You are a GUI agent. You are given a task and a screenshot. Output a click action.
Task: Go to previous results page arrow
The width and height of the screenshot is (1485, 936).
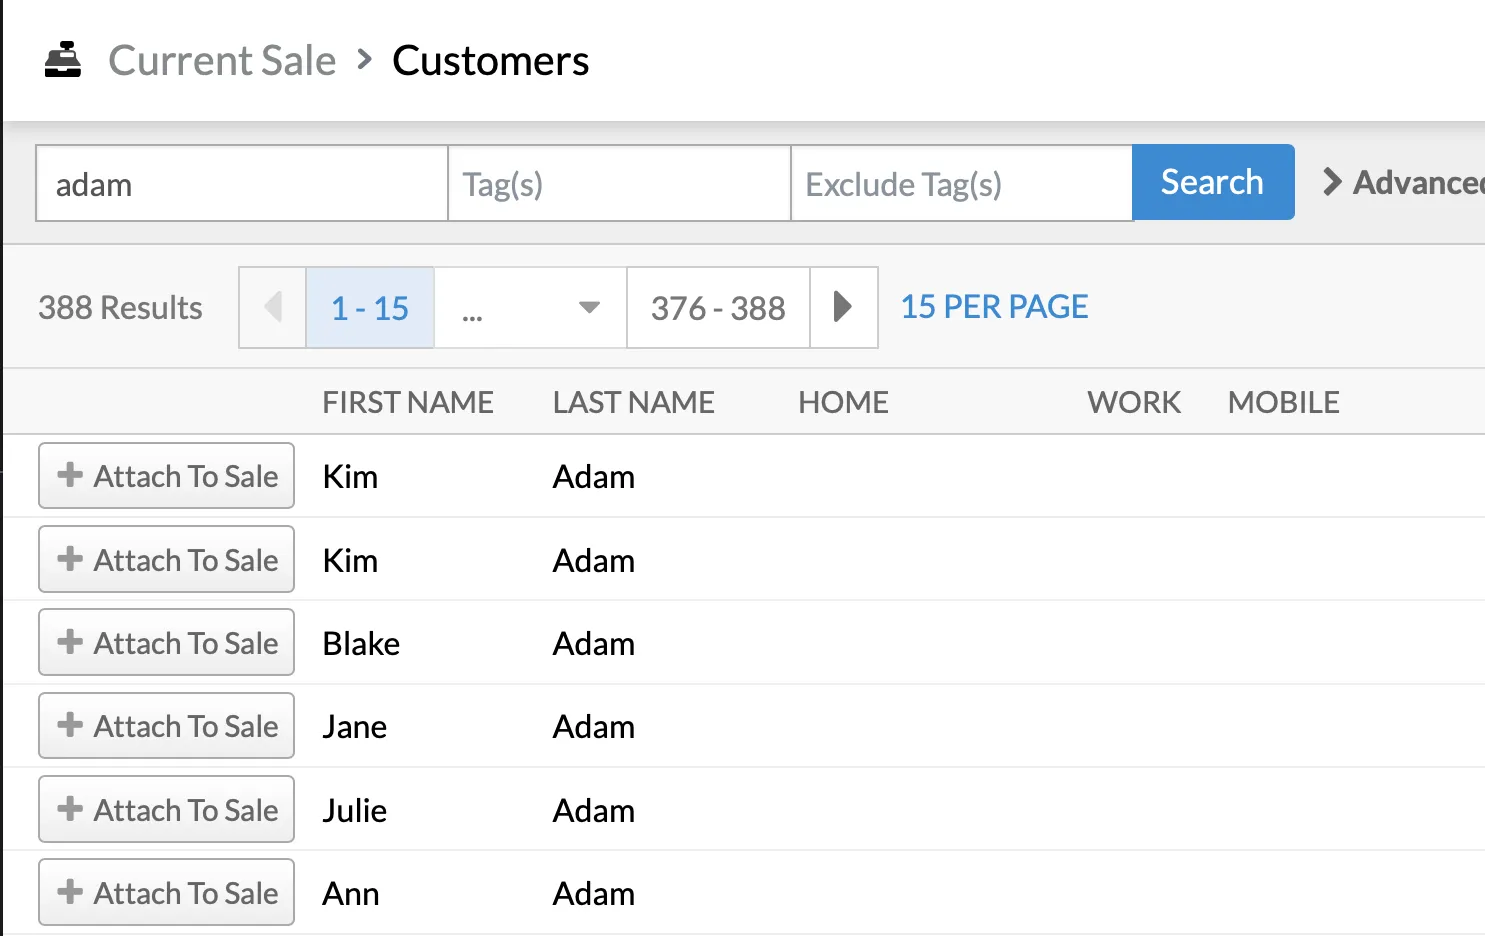272,307
